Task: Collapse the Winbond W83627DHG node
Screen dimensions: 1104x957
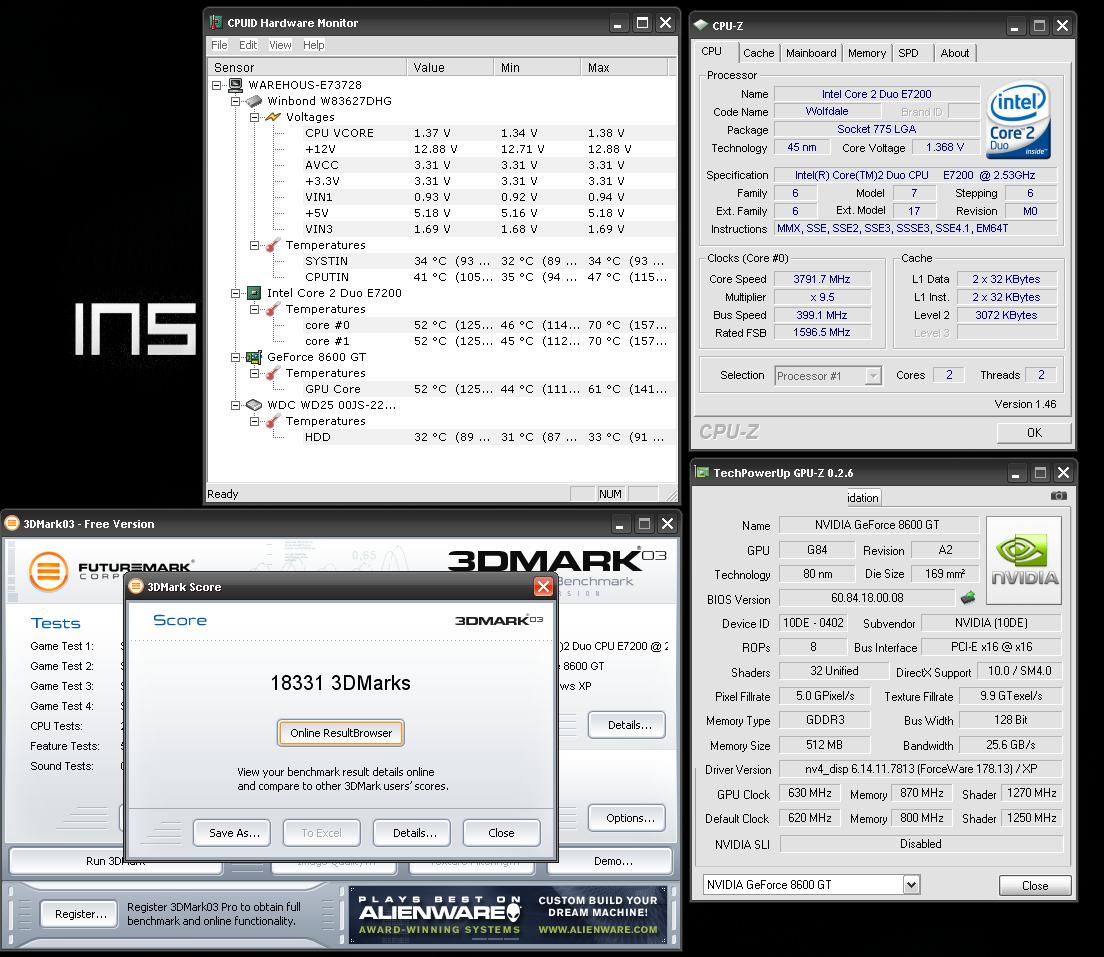Action: [x=236, y=101]
